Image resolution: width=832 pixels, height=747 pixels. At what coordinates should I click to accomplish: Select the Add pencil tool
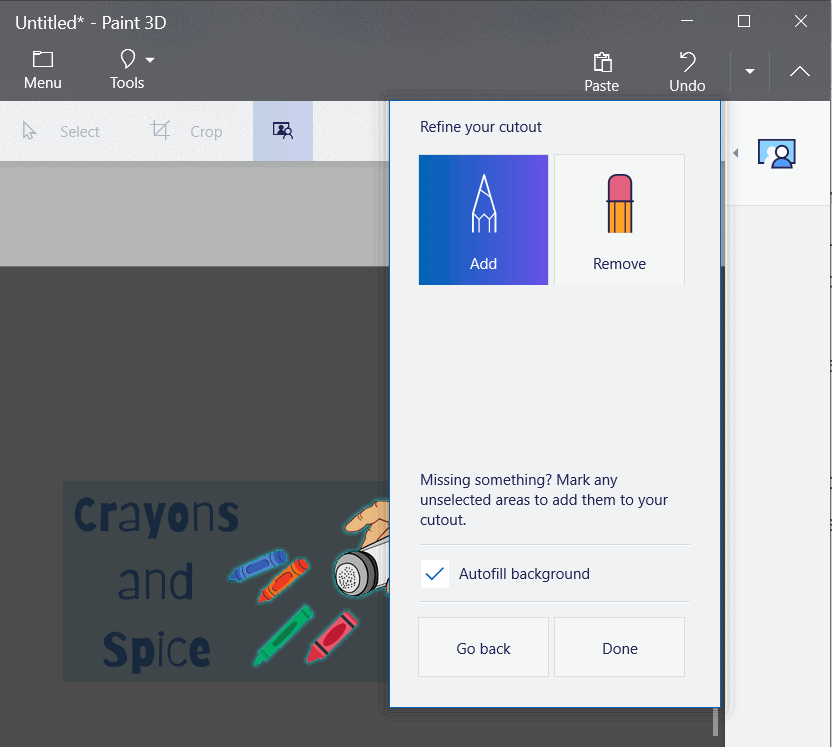pyautogui.click(x=483, y=220)
